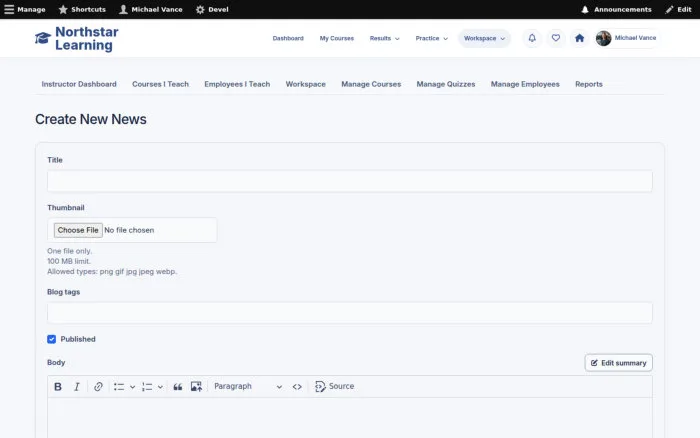
Task: Switch editor to Source mode
Action: (x=334, y=387)
